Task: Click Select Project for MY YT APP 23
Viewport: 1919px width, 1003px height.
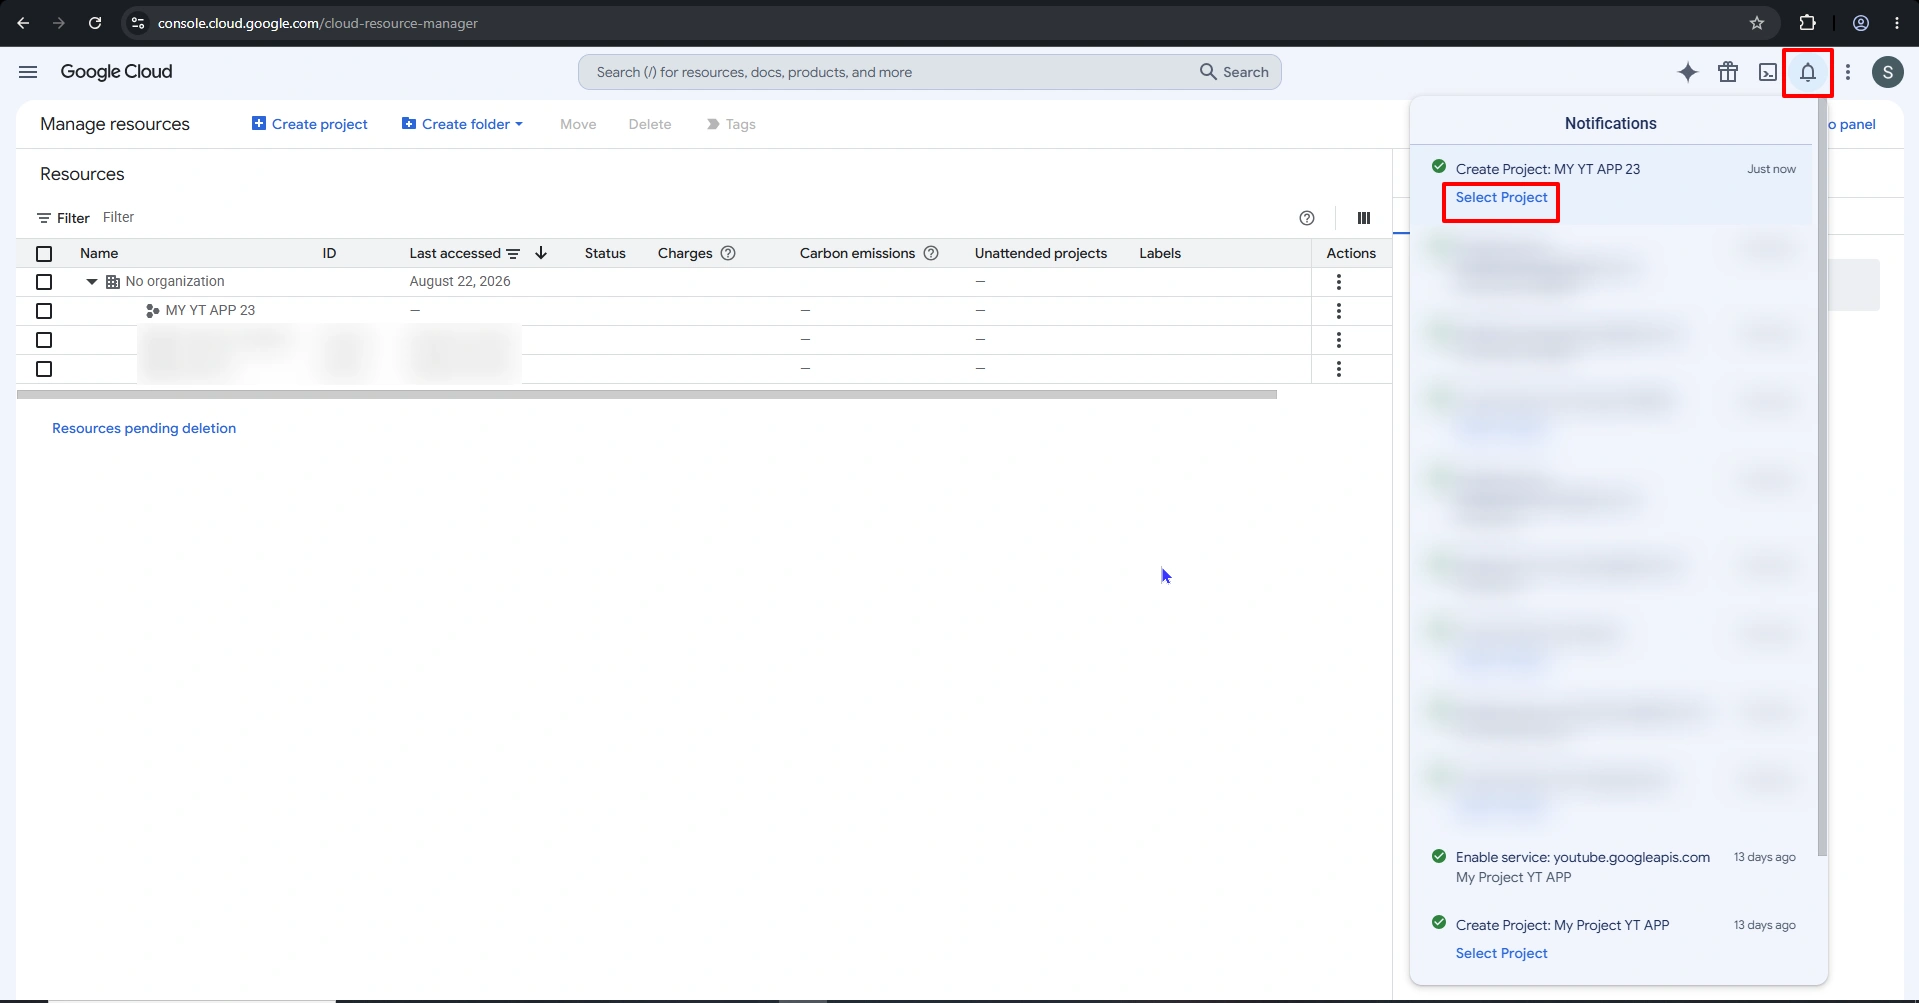Action: click(x=1501, y=197)
